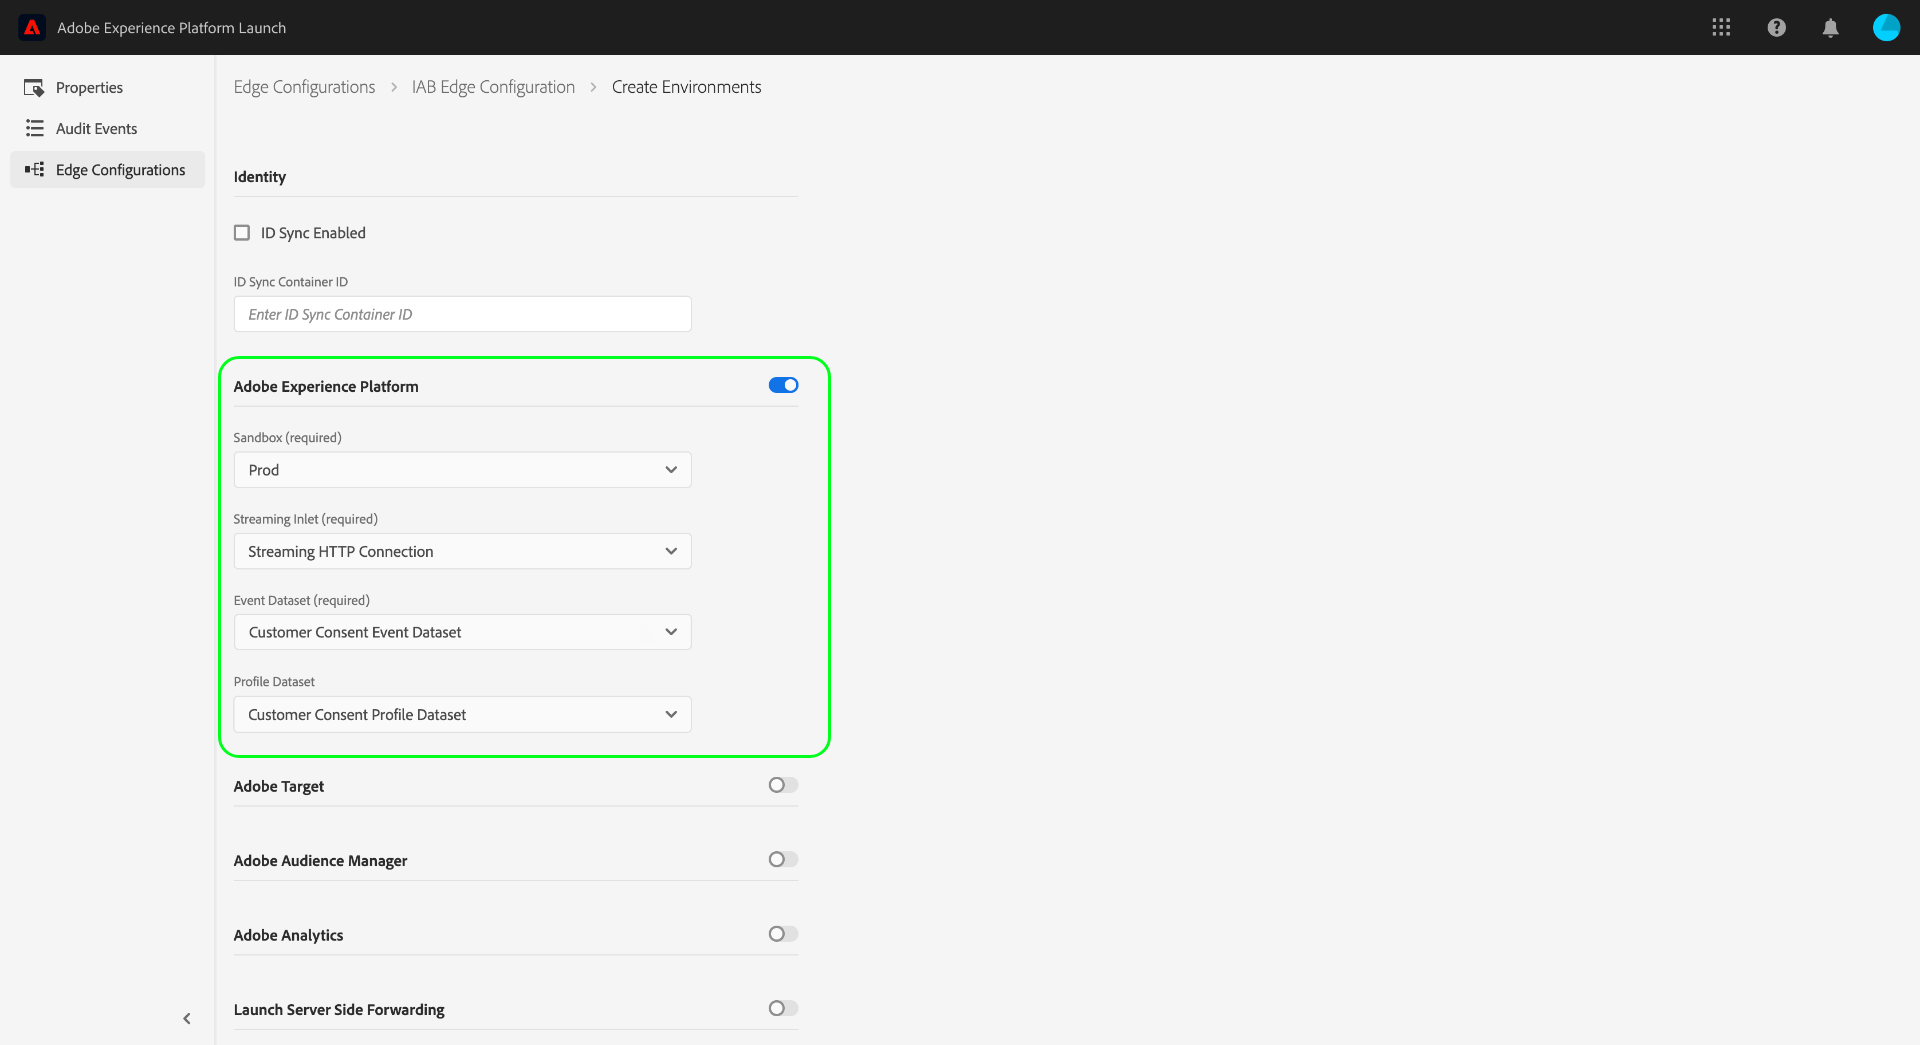Screen dimensions: 1920x1045
Task: Turn off the Adobe Experience Platform toggle
Action: 783,385
